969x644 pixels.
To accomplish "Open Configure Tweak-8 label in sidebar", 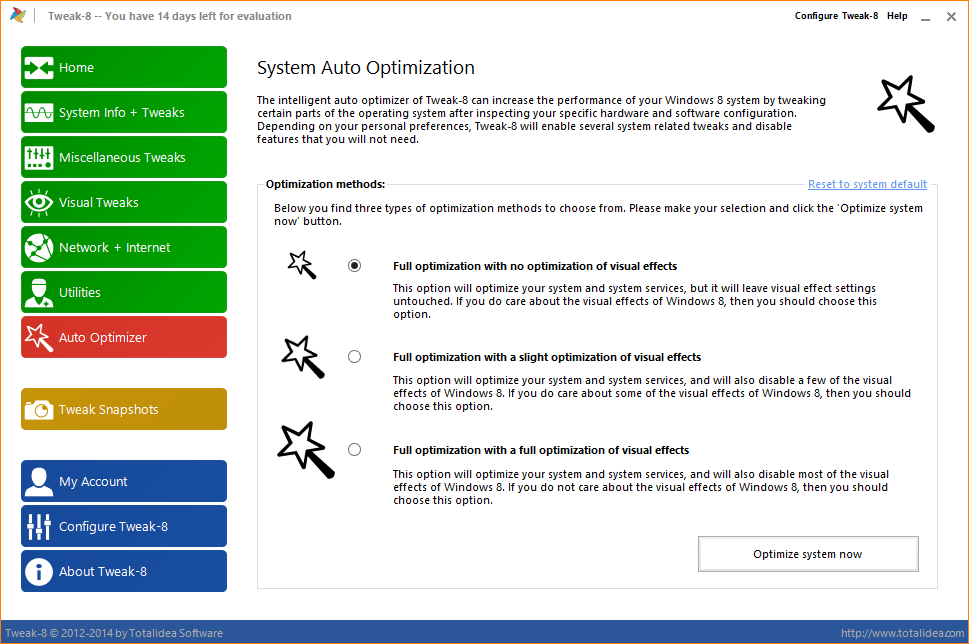I will click(x=113, y=527).
